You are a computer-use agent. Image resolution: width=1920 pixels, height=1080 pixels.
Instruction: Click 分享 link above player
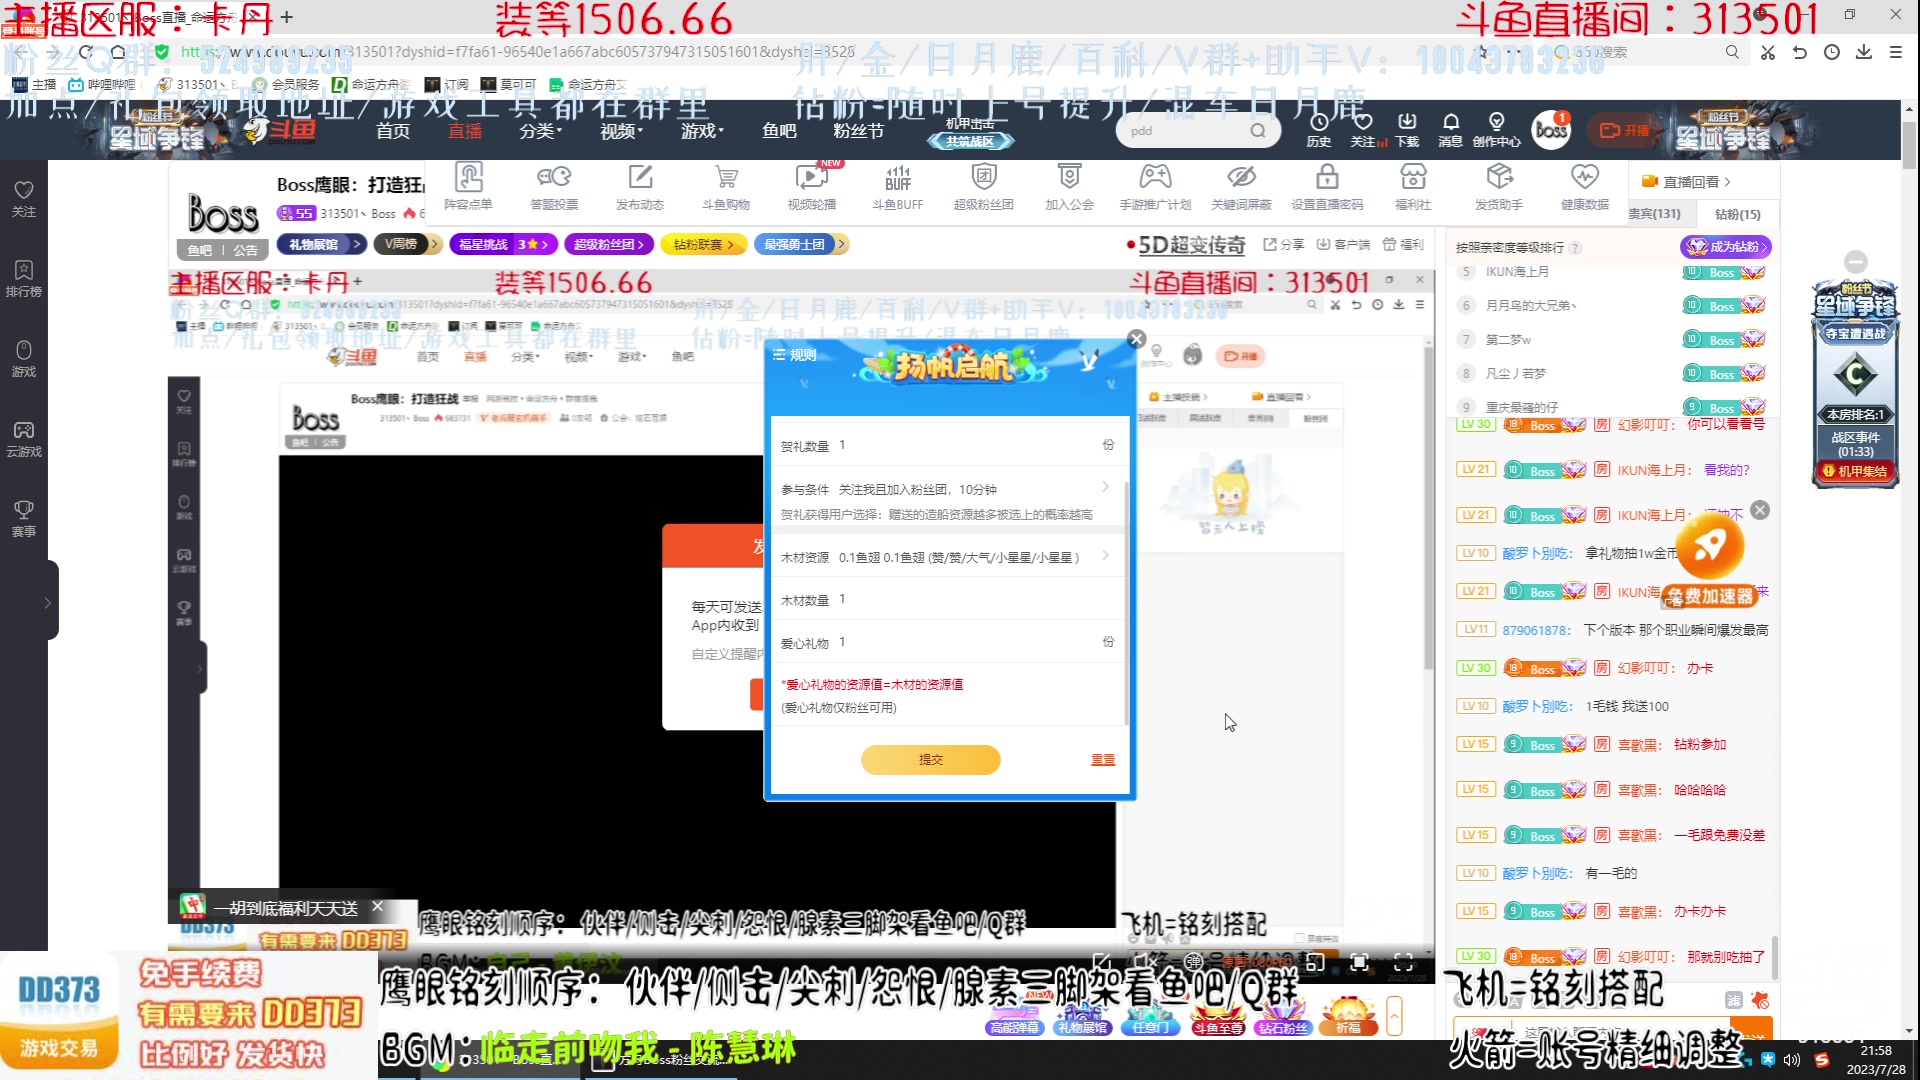pyautogui.click(x=1284, y=244)
